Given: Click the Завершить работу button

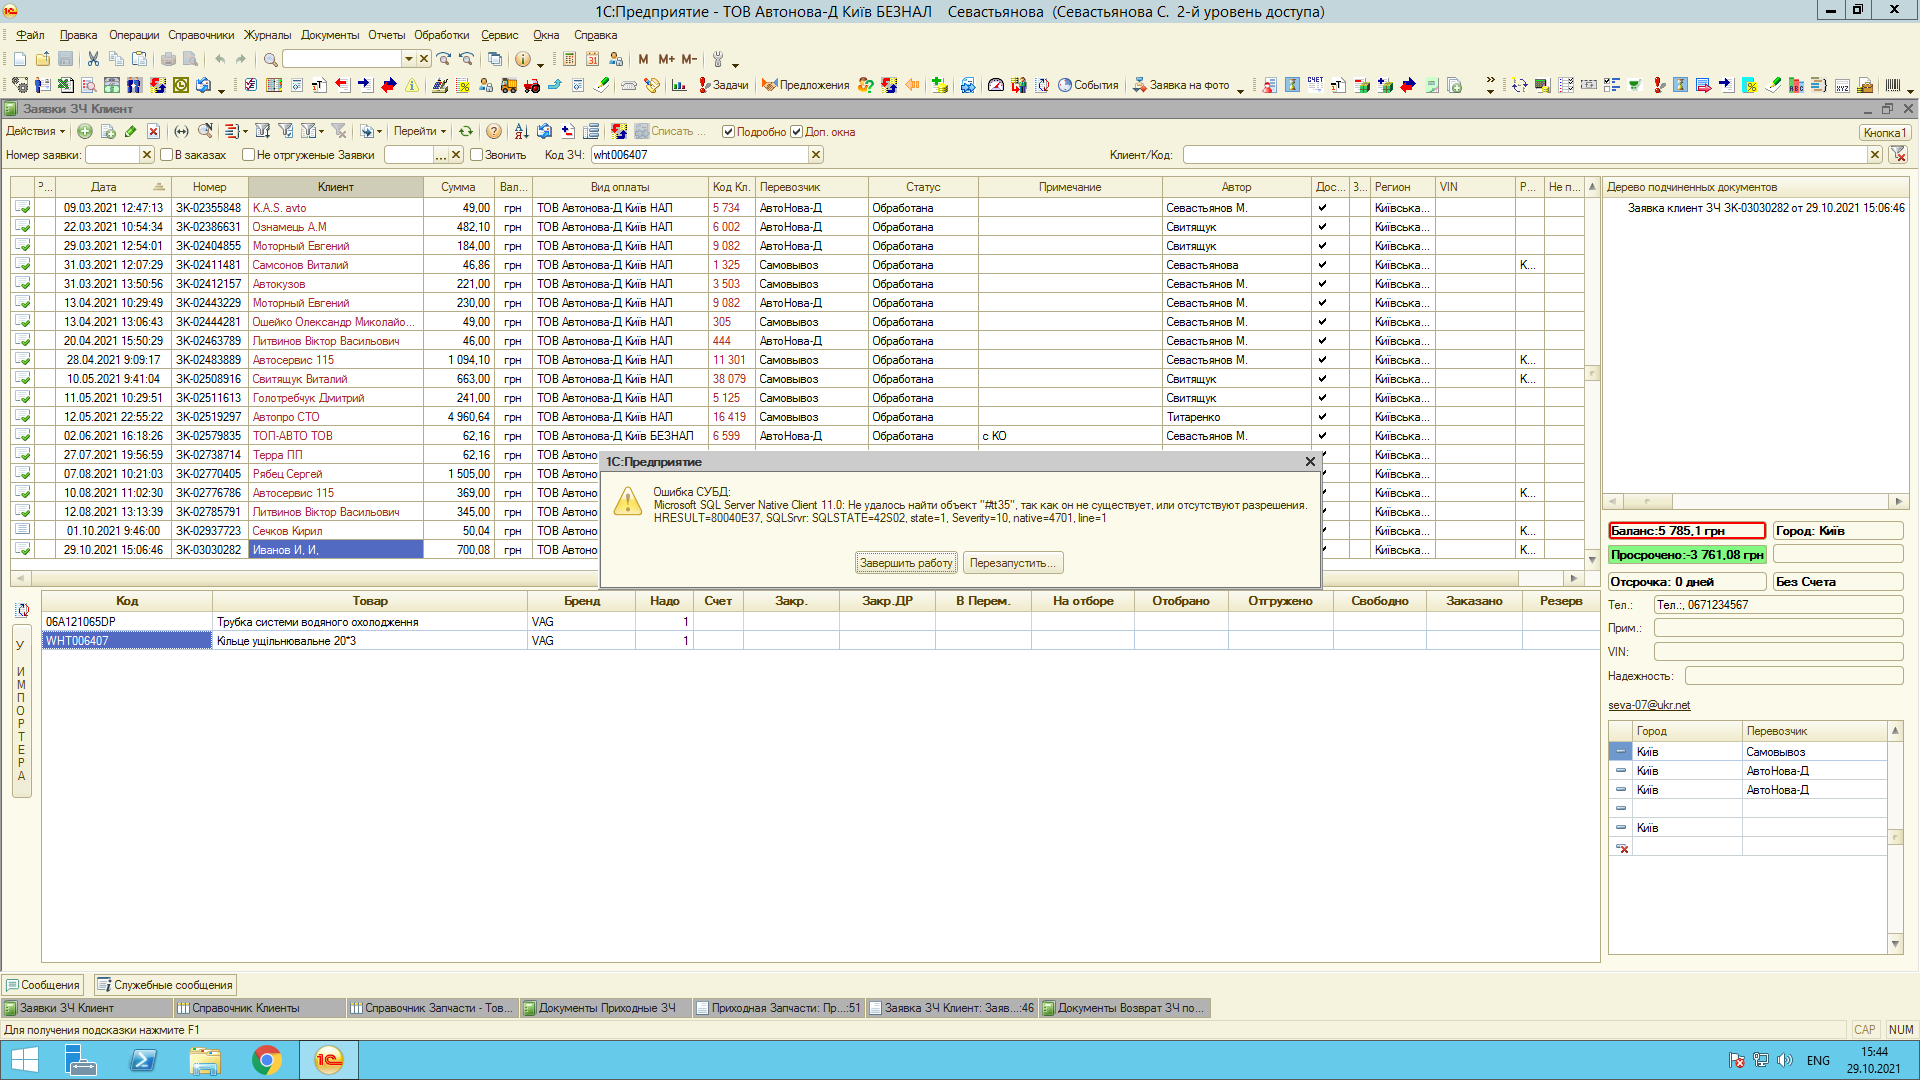Looking at the screenshot, I should pyautogui.click(x=906, y=563).
